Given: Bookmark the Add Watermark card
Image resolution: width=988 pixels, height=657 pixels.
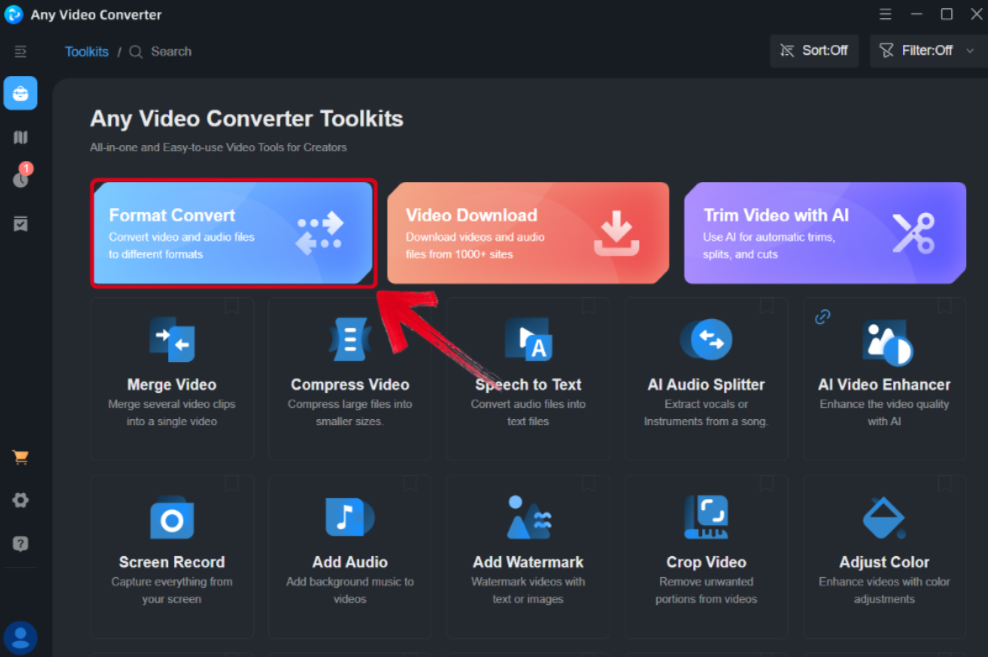Looking at the screenshot, I should point(589,484).
